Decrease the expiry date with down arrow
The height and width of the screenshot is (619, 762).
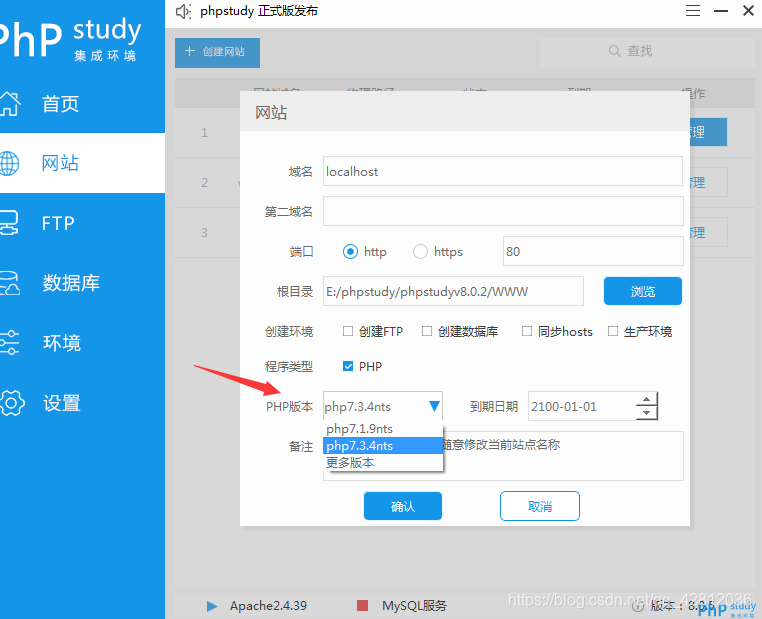pyautogui.click(x=646, y=413)
